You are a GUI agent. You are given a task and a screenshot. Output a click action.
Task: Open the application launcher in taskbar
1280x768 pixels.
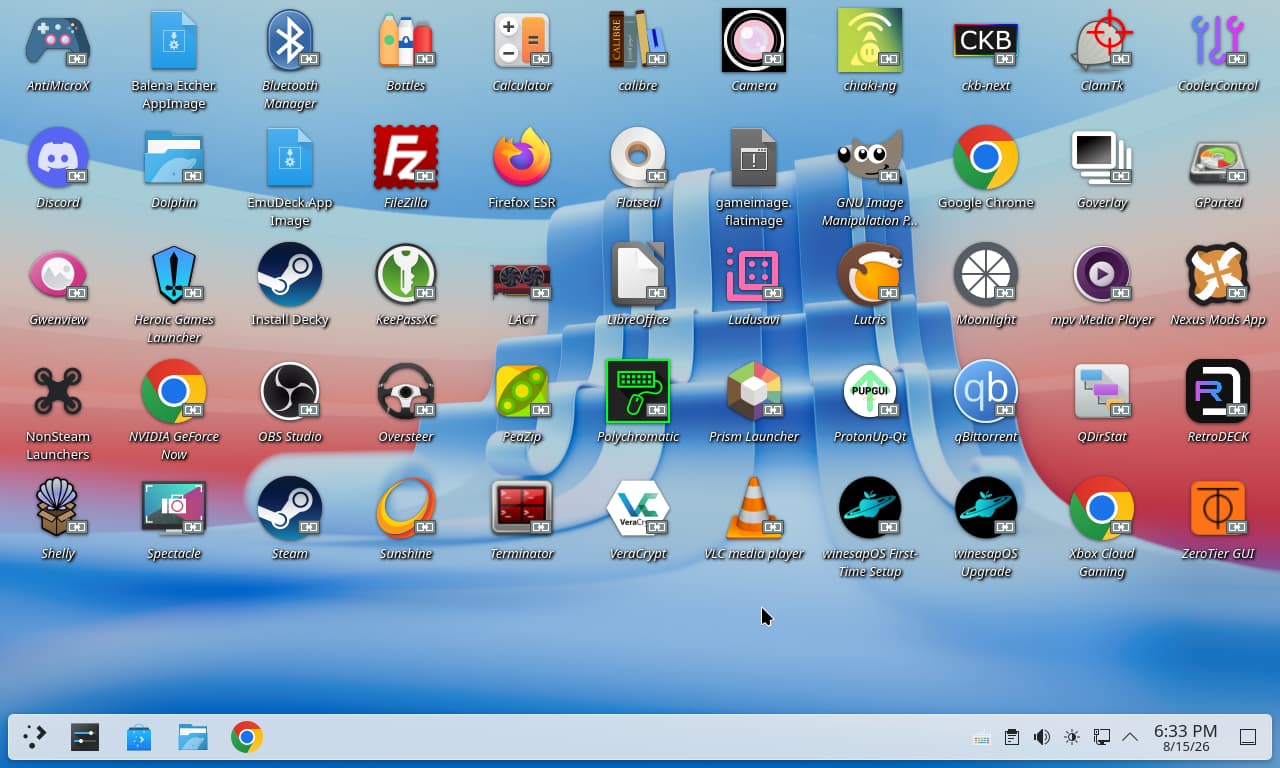click(x=35, y=737)
